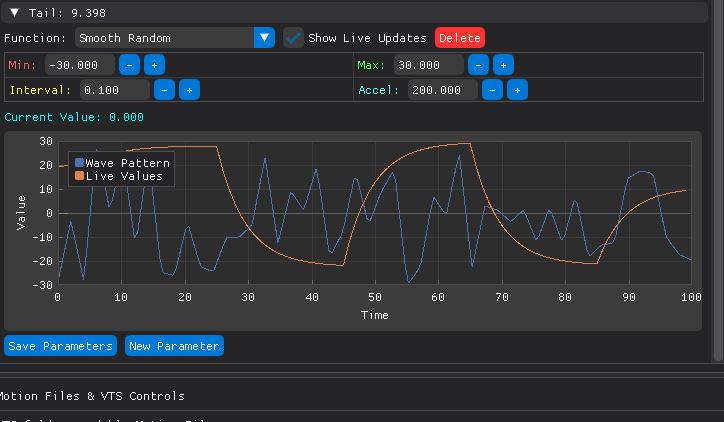
Task: Decrease the Min value with minus button
Action: point(129,65)
